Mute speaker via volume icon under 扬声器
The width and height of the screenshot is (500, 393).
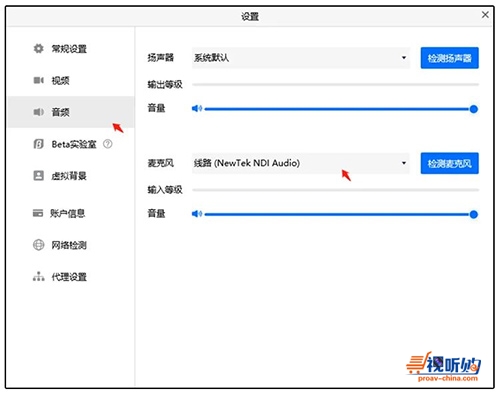pos(197,109)
